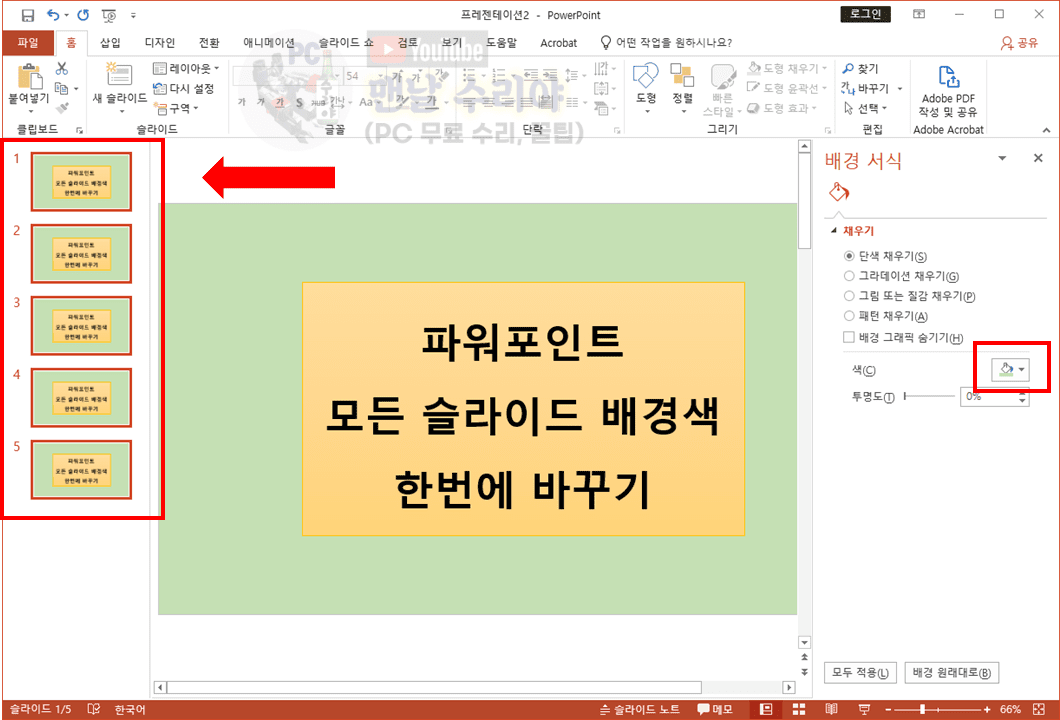
Task: Start slideshow from beginning icon in title bar
Action: (x=109, y=15)
